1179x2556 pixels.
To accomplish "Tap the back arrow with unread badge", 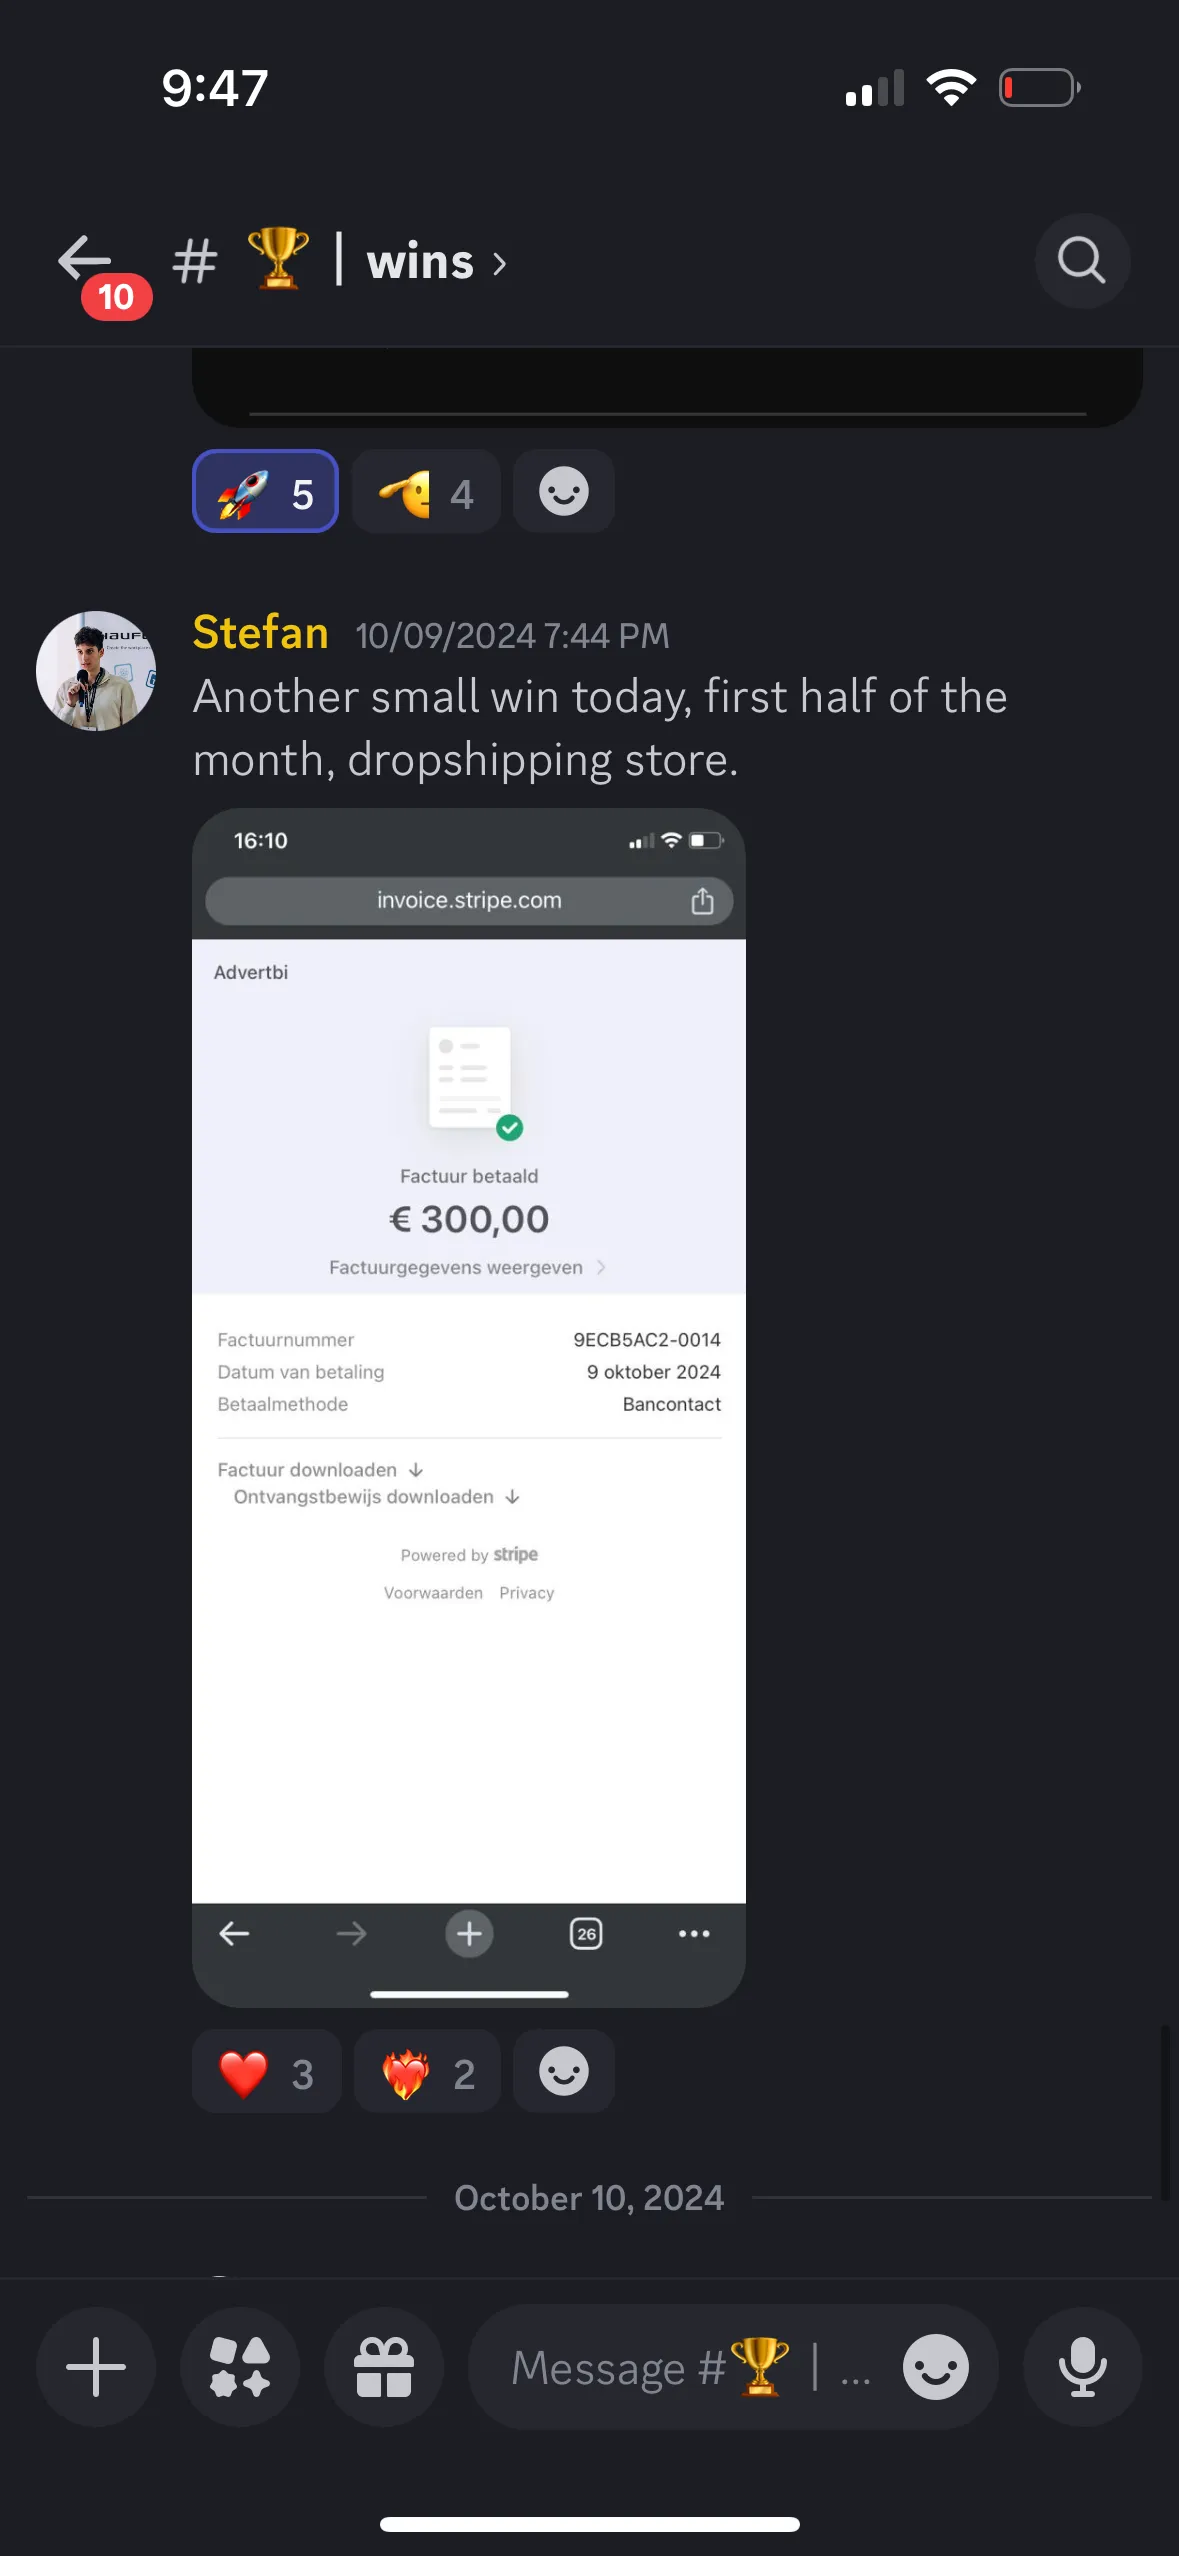I will (x=88, y=262).
